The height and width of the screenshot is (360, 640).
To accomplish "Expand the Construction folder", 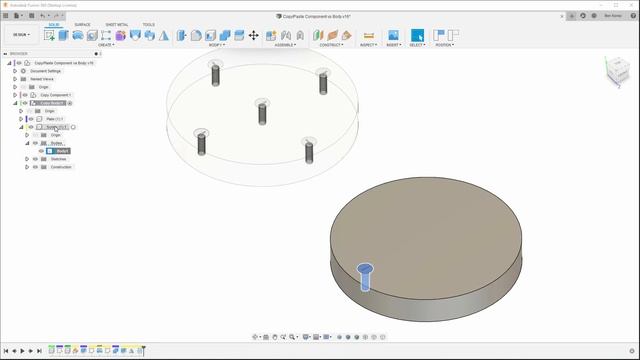I will pyautogui.click(x=27, y=167).
